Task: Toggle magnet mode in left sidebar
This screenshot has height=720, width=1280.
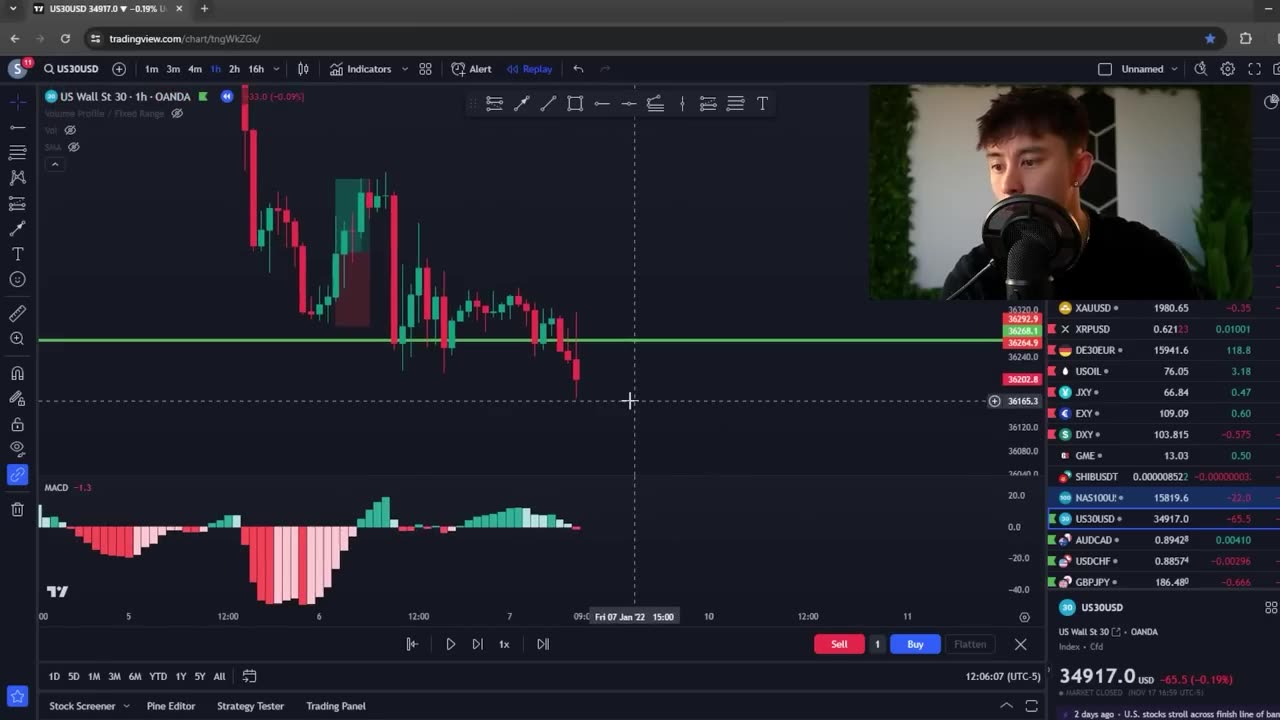Action: coord(17,373)
